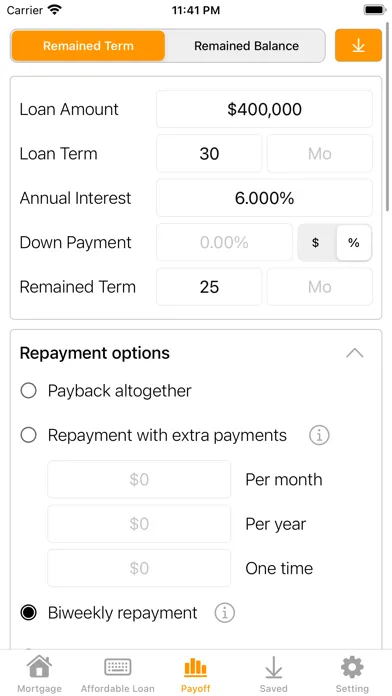Select Repayment with extra payments option

28,435
